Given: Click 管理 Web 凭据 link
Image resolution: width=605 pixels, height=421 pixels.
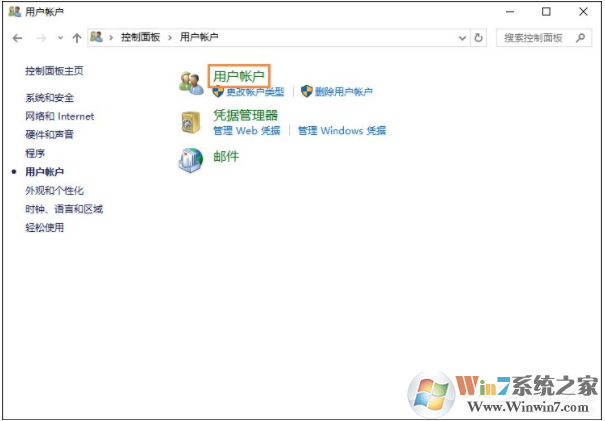Looking at the screenshot, I should click(247, 130).
